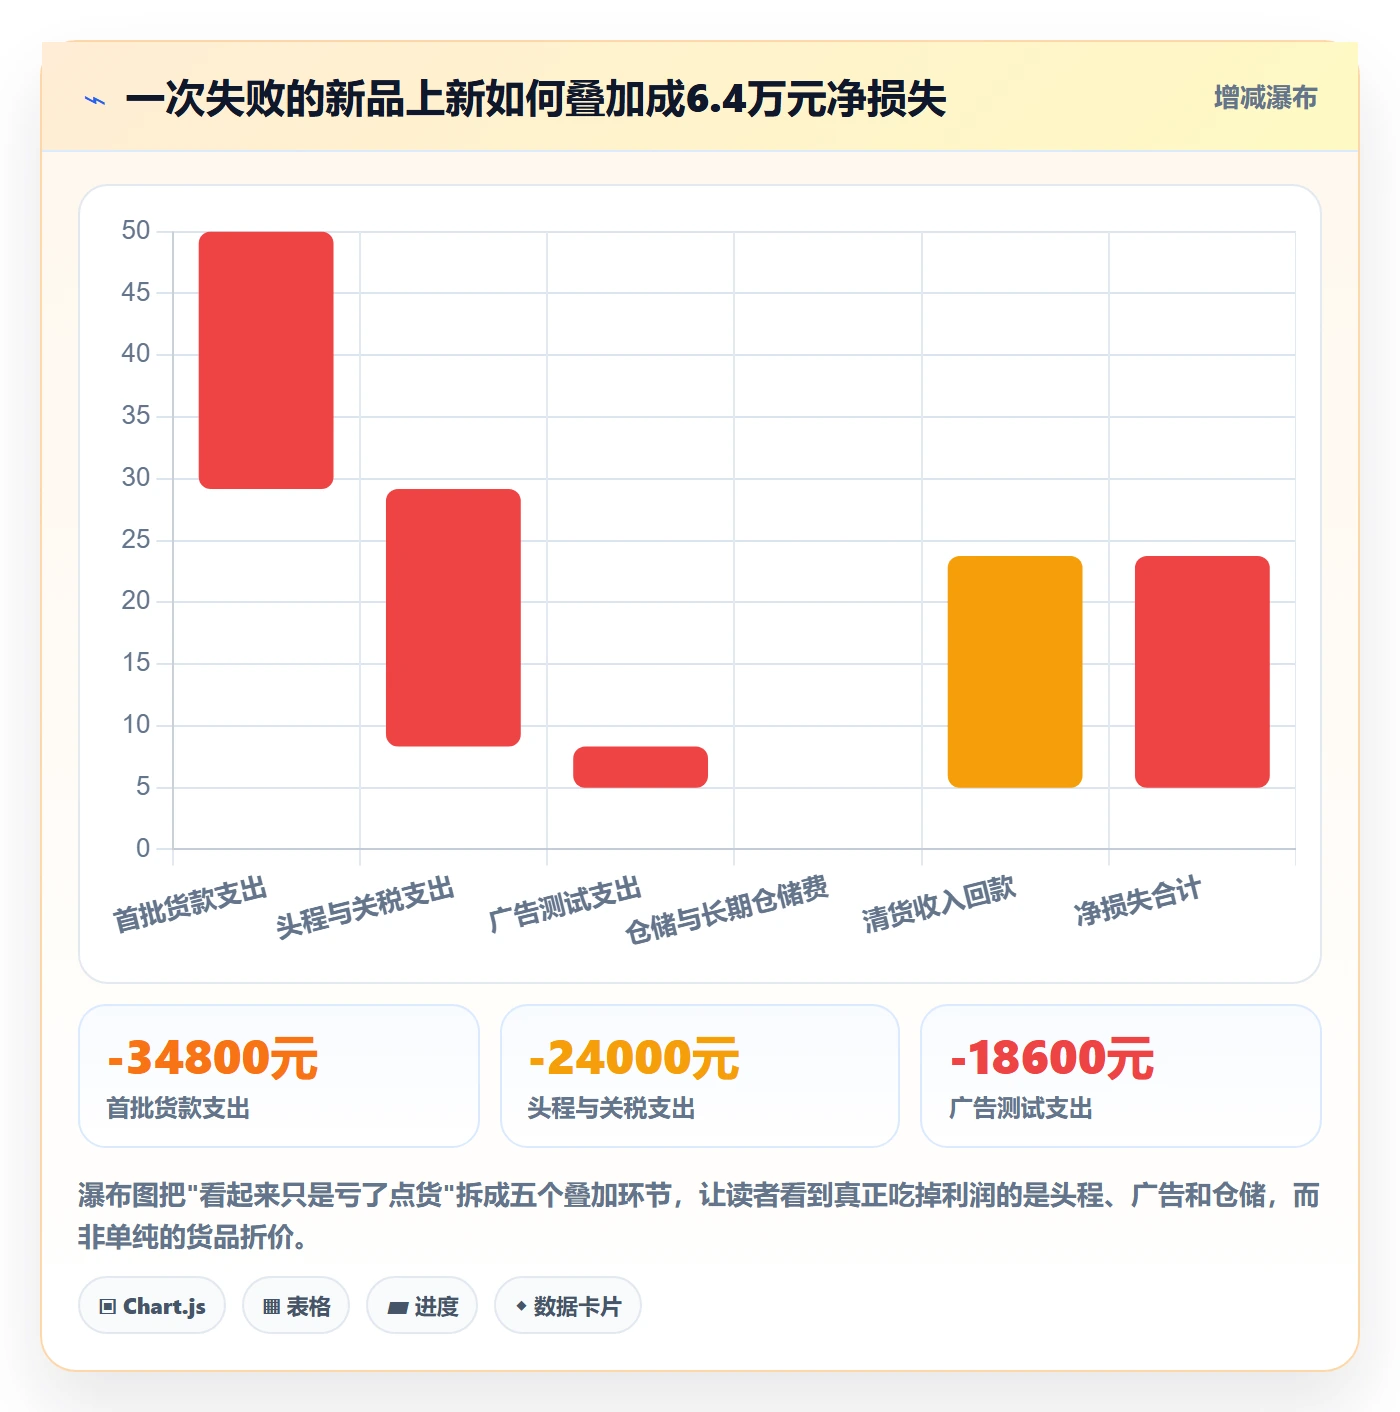Click the 净损失合计 red bar
This screenshot has height=1412, width=1400.
1202,672
